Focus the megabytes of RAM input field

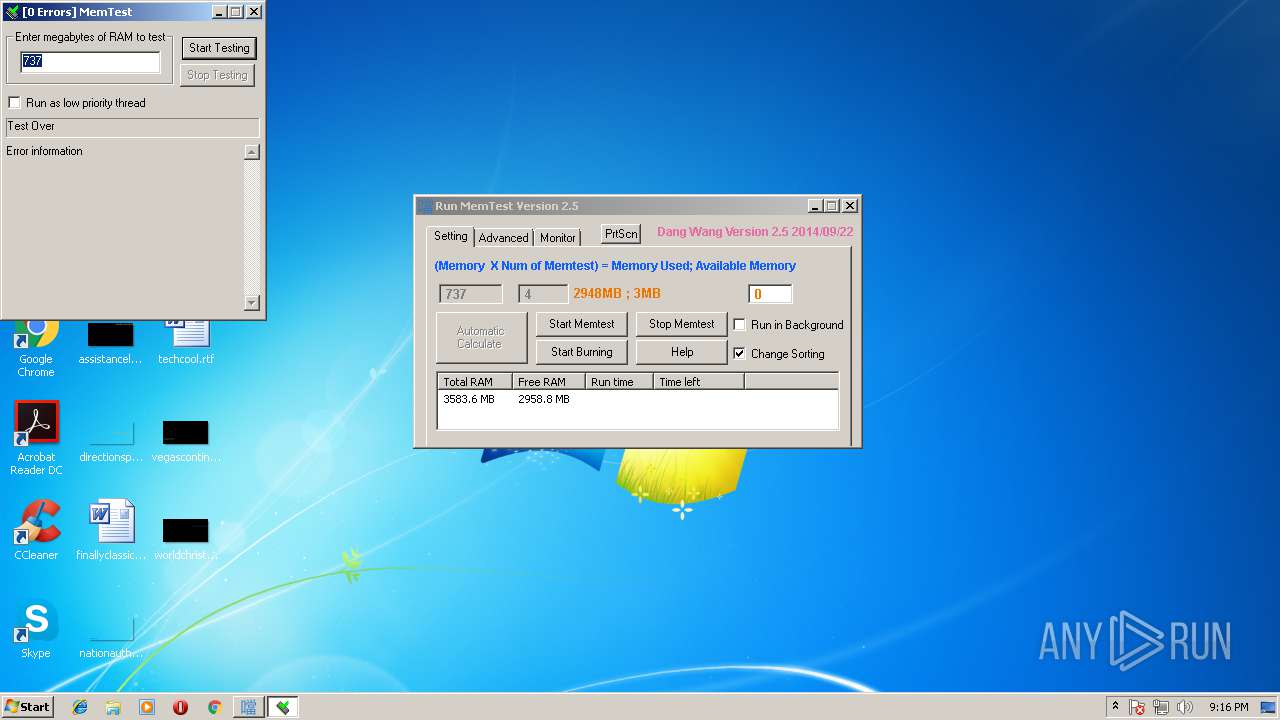(90, 62)
